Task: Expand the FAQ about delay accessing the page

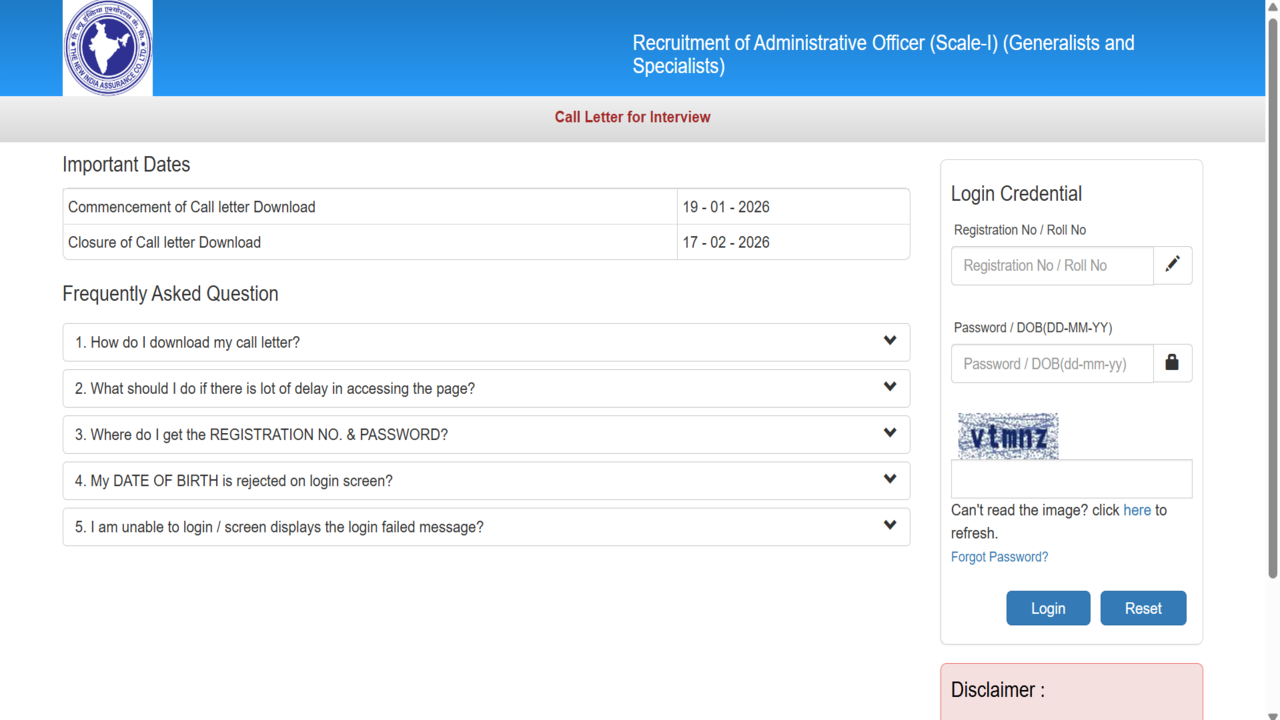Action: click(486, 388)
